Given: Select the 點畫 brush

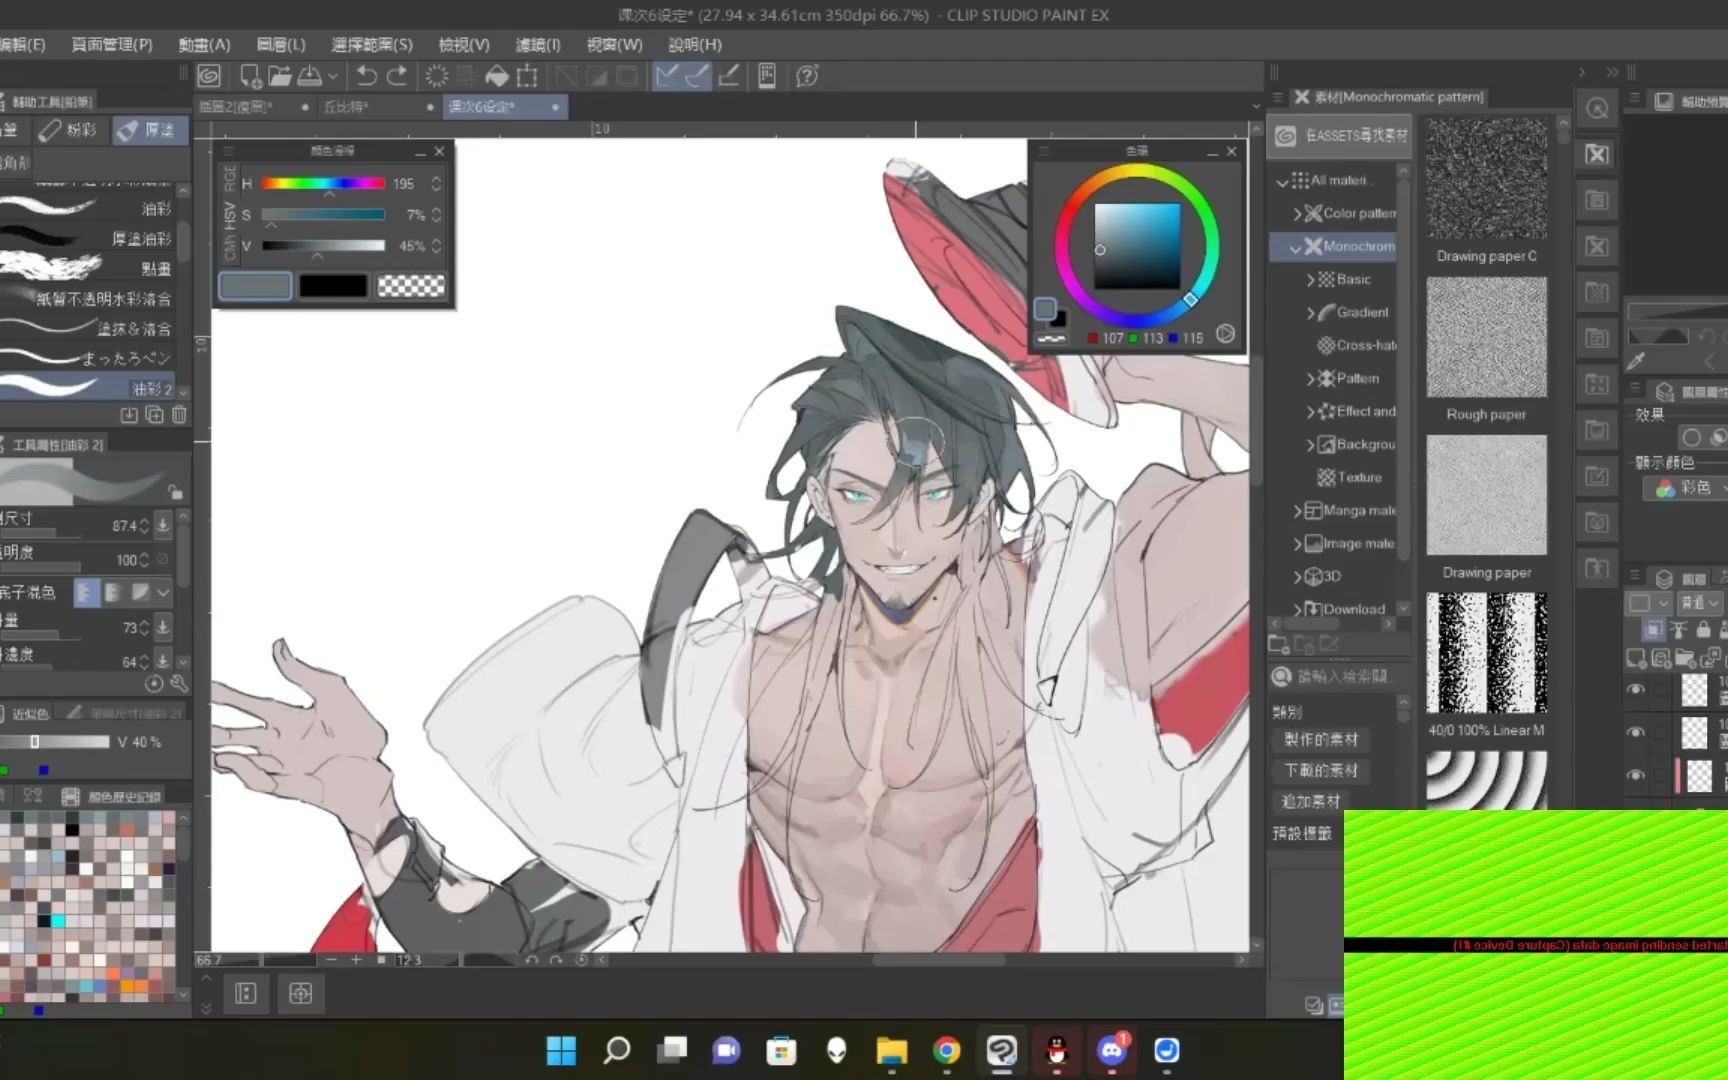Looking at the screenshot, I should pyautogui.click(x=90, y=268).
